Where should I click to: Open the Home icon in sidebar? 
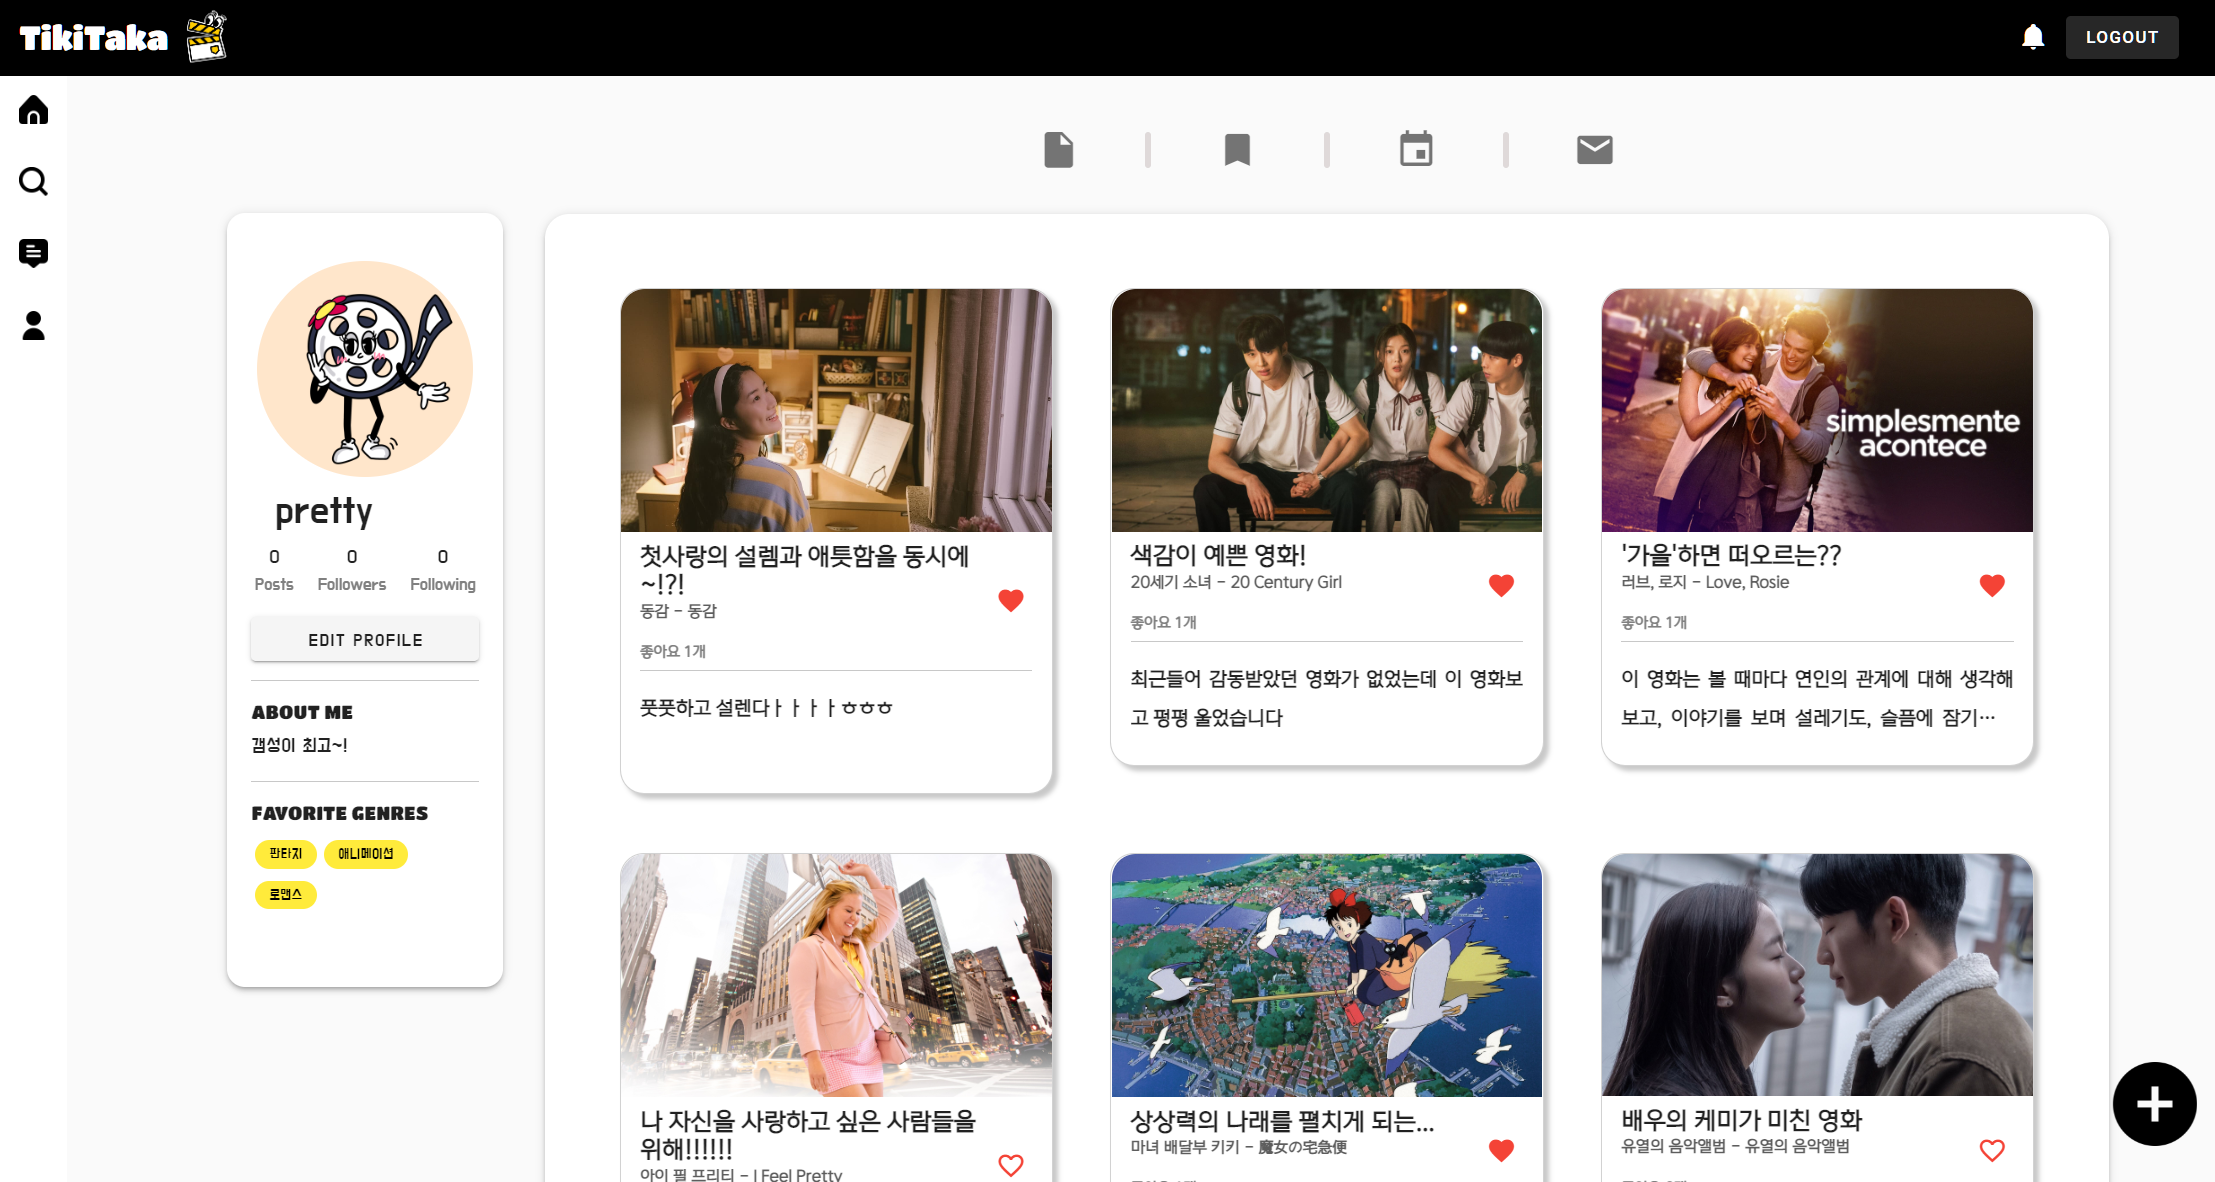(x=33, y=110)
